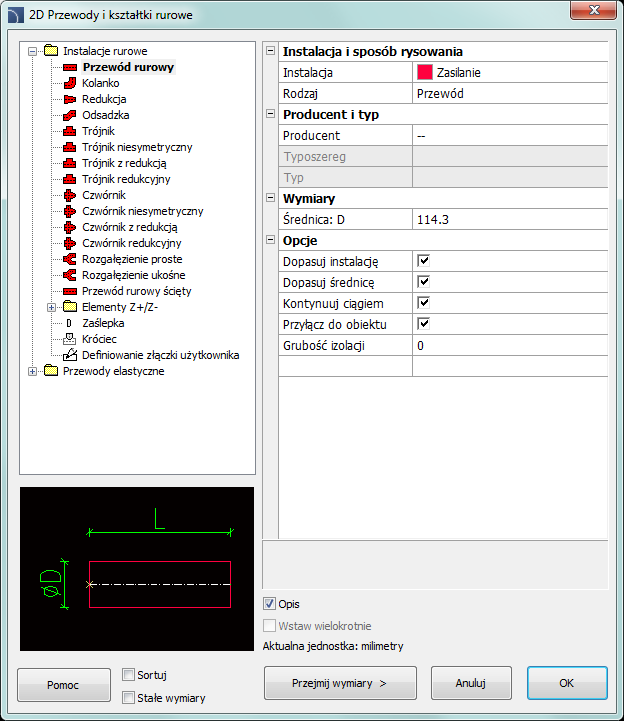Click the Anuluj button
This screenshot has height=721, width=624.
tap(471, 683)
